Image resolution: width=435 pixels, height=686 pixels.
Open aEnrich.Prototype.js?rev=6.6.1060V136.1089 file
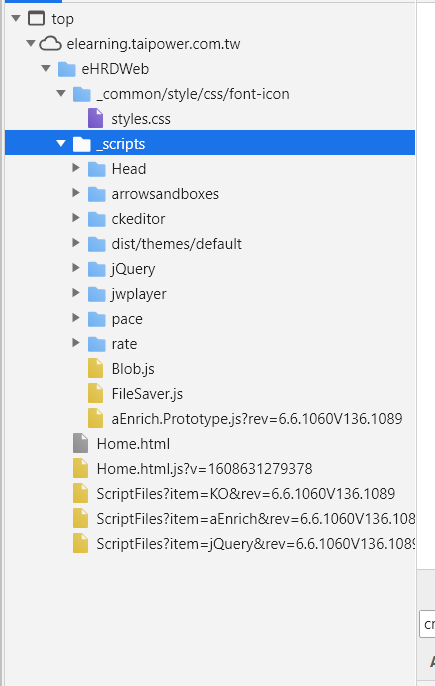click(257, 419)
